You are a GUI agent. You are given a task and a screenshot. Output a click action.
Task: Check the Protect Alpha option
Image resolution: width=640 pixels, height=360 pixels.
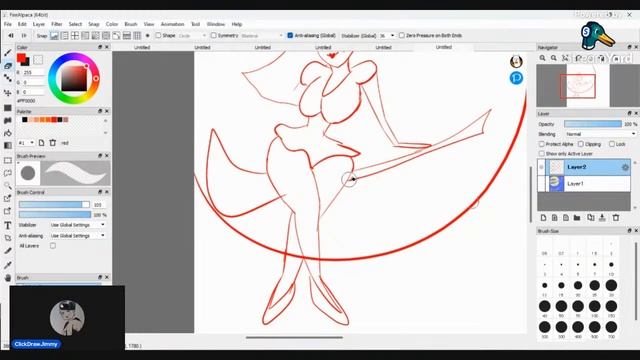542,144
